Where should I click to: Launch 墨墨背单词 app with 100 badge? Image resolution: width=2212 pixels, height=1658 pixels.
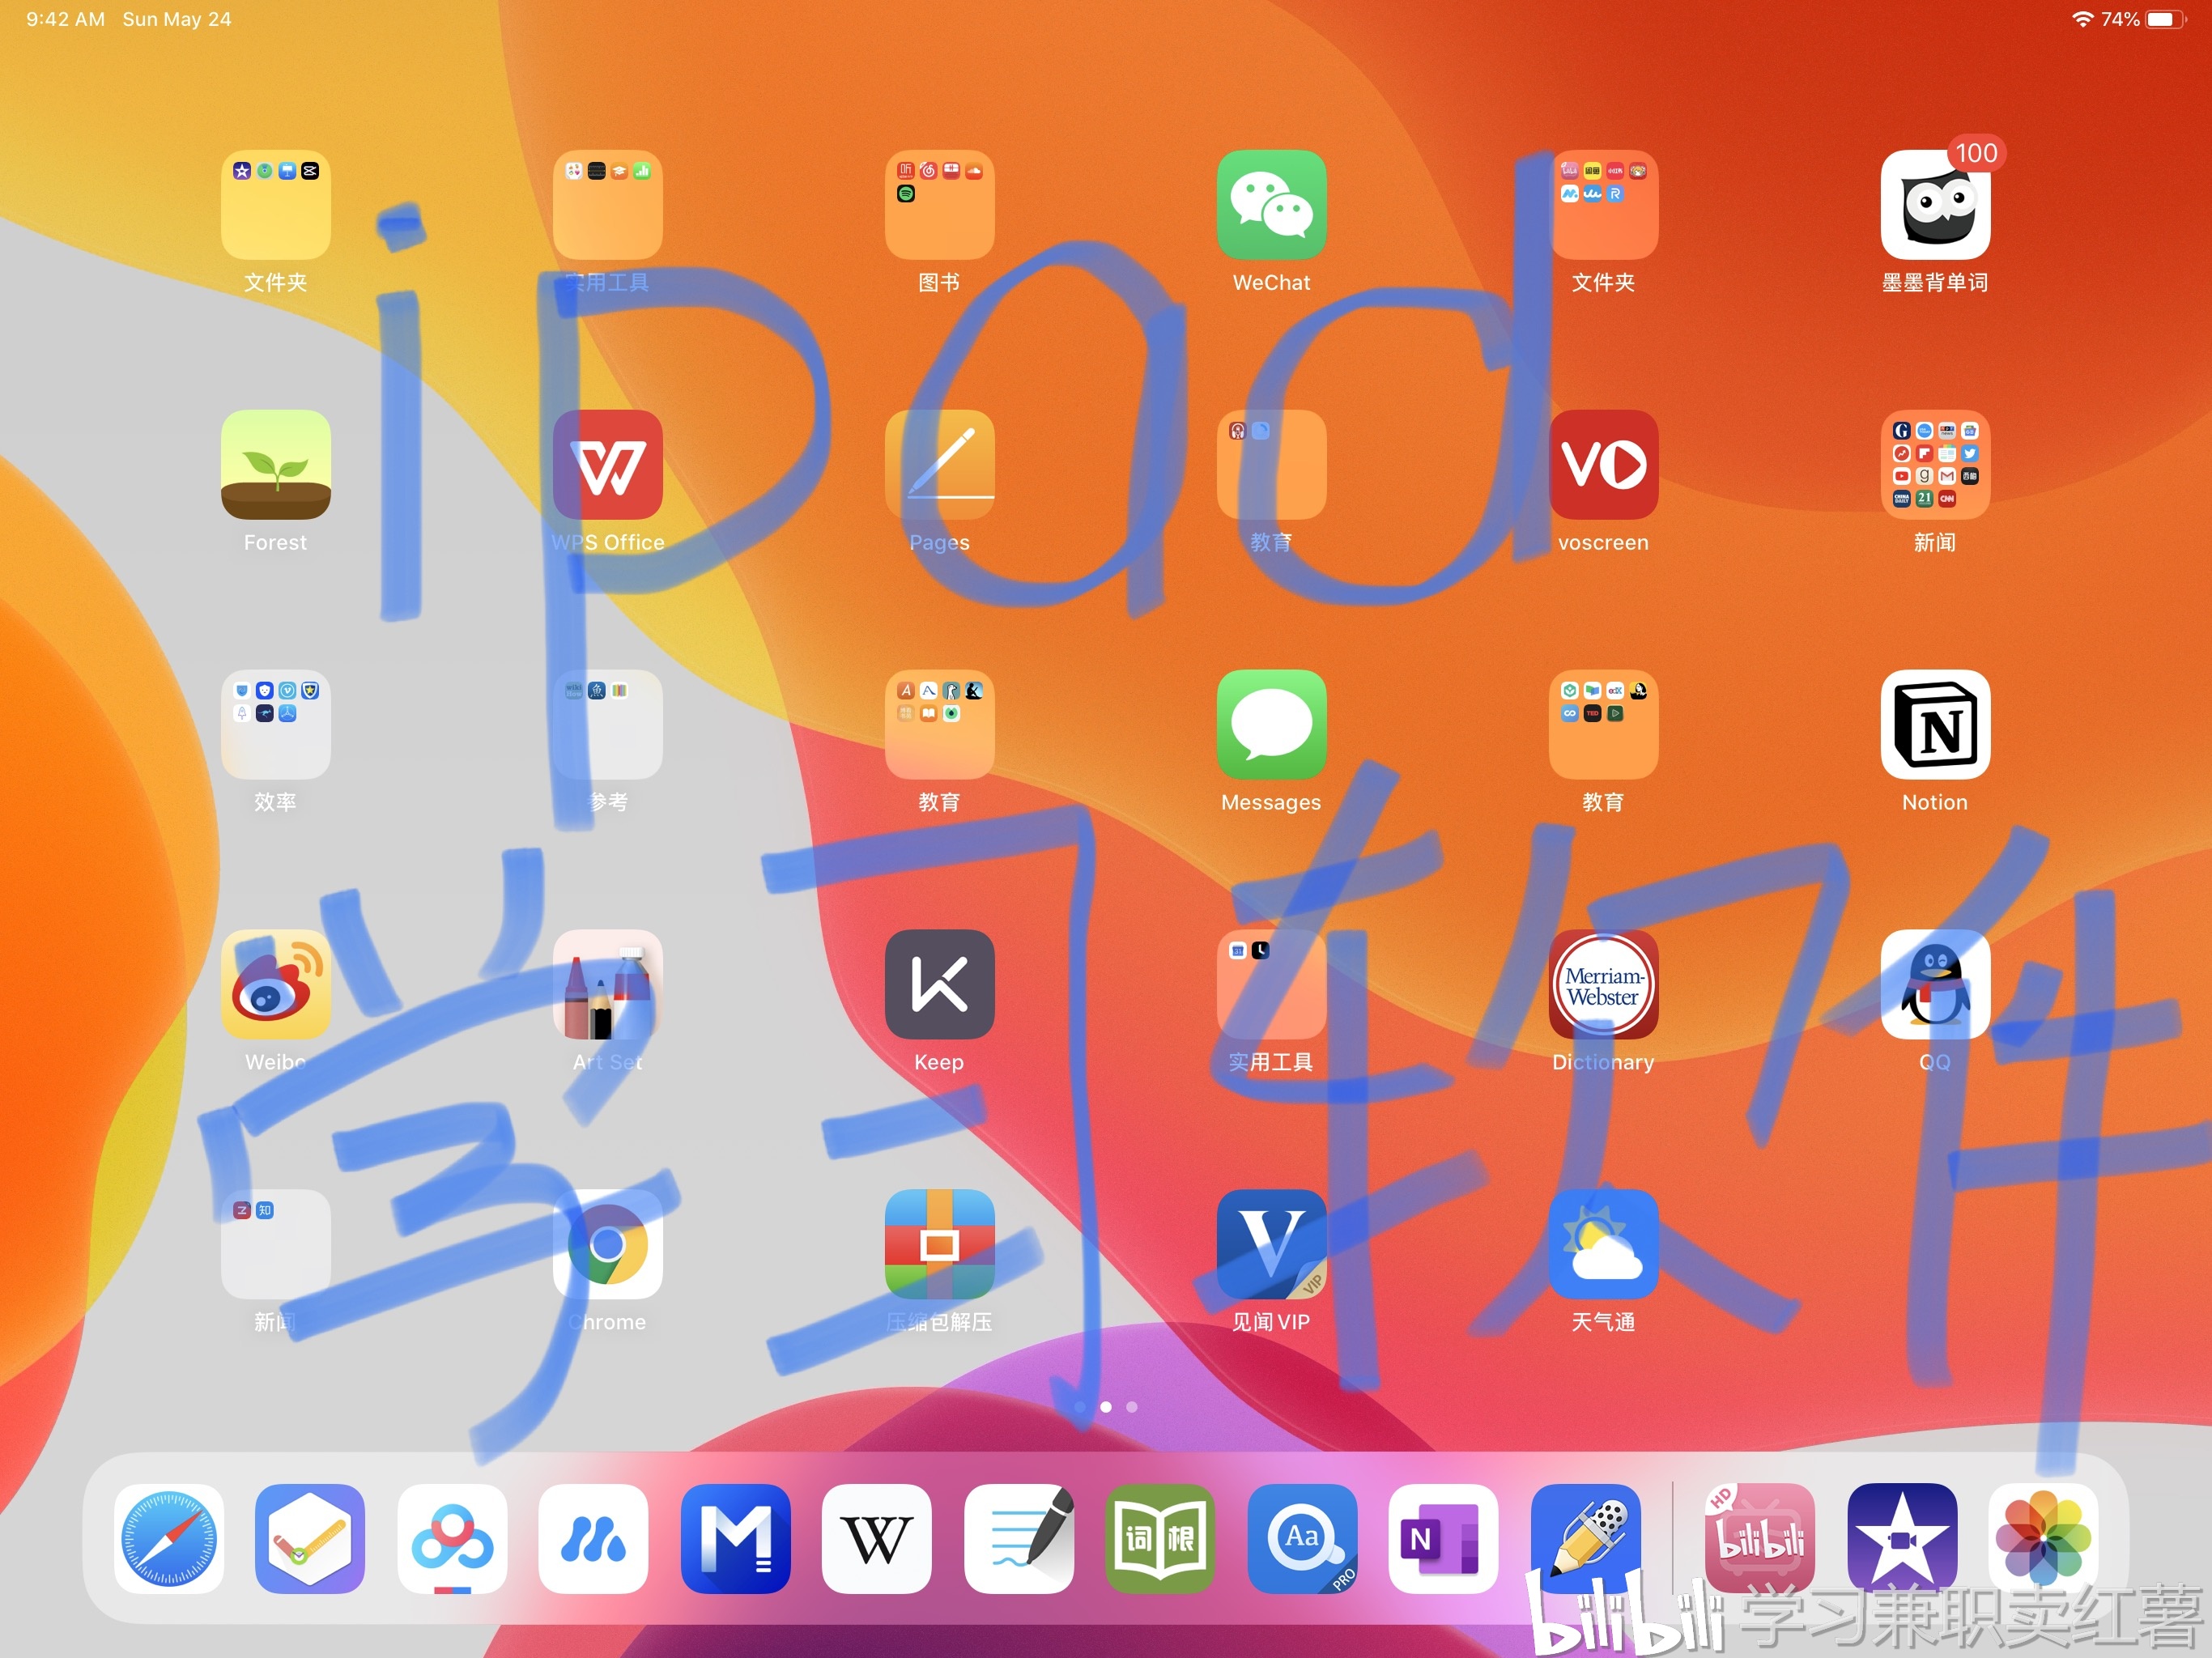(x=1935, y=205)
